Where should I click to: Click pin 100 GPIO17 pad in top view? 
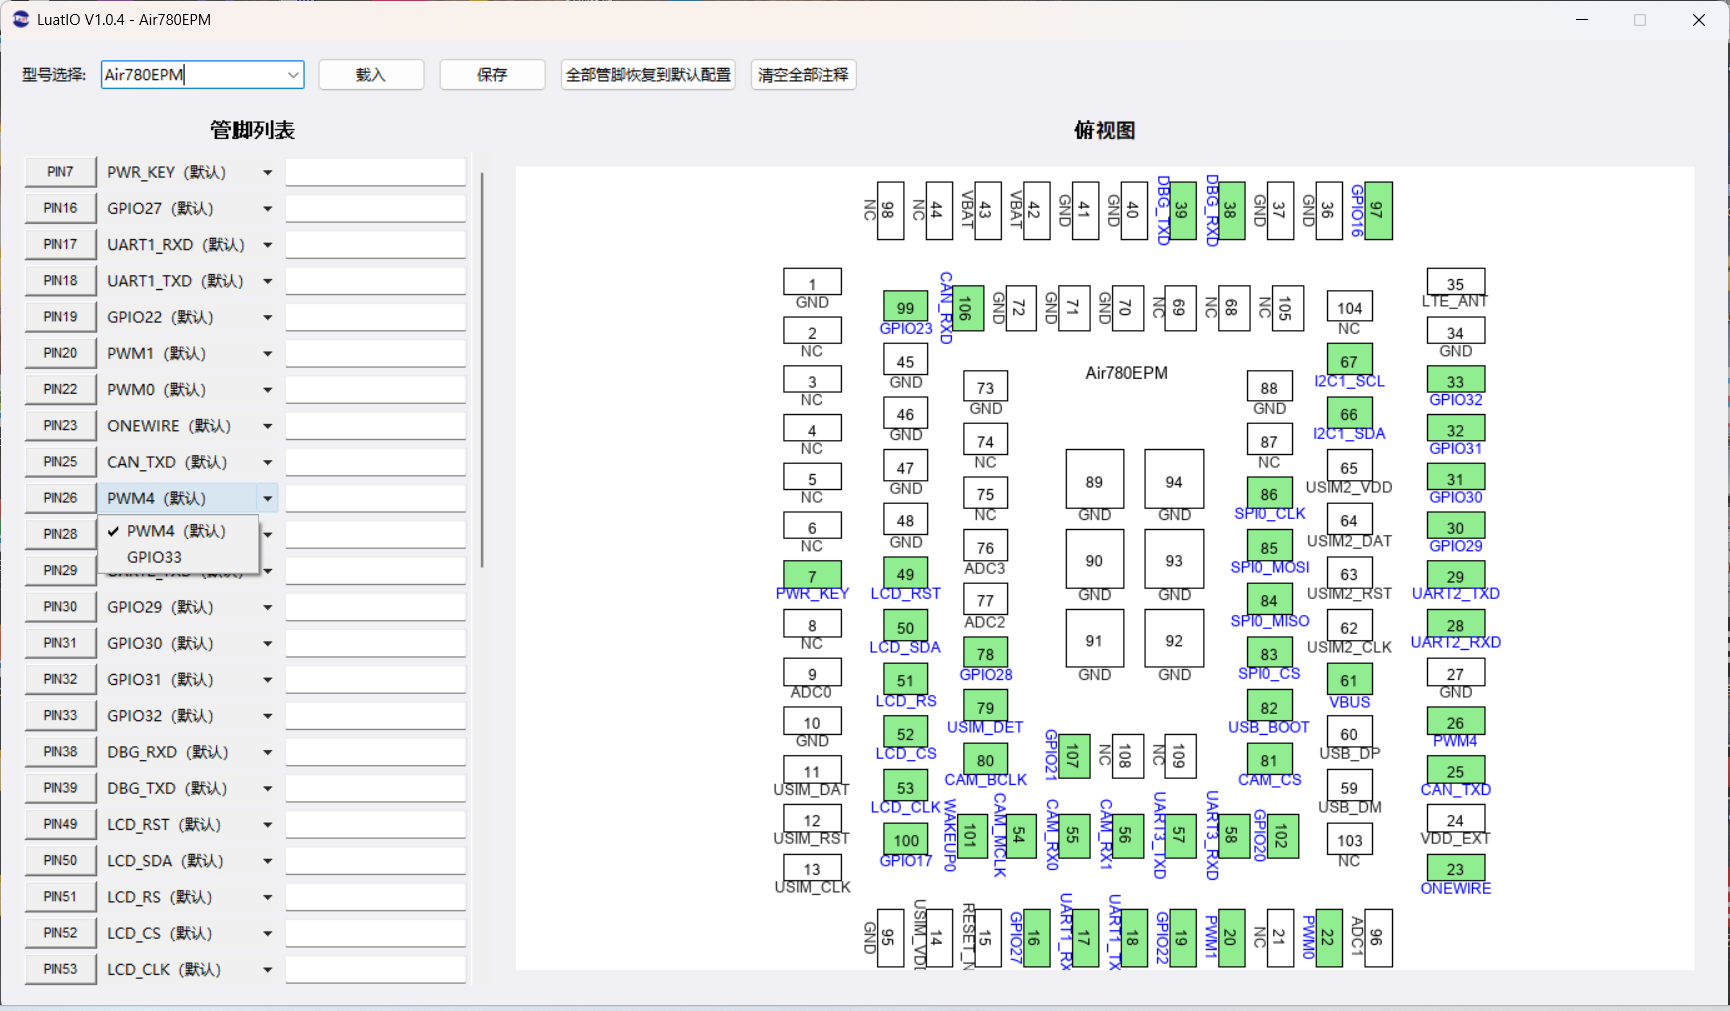coord(906,840)
